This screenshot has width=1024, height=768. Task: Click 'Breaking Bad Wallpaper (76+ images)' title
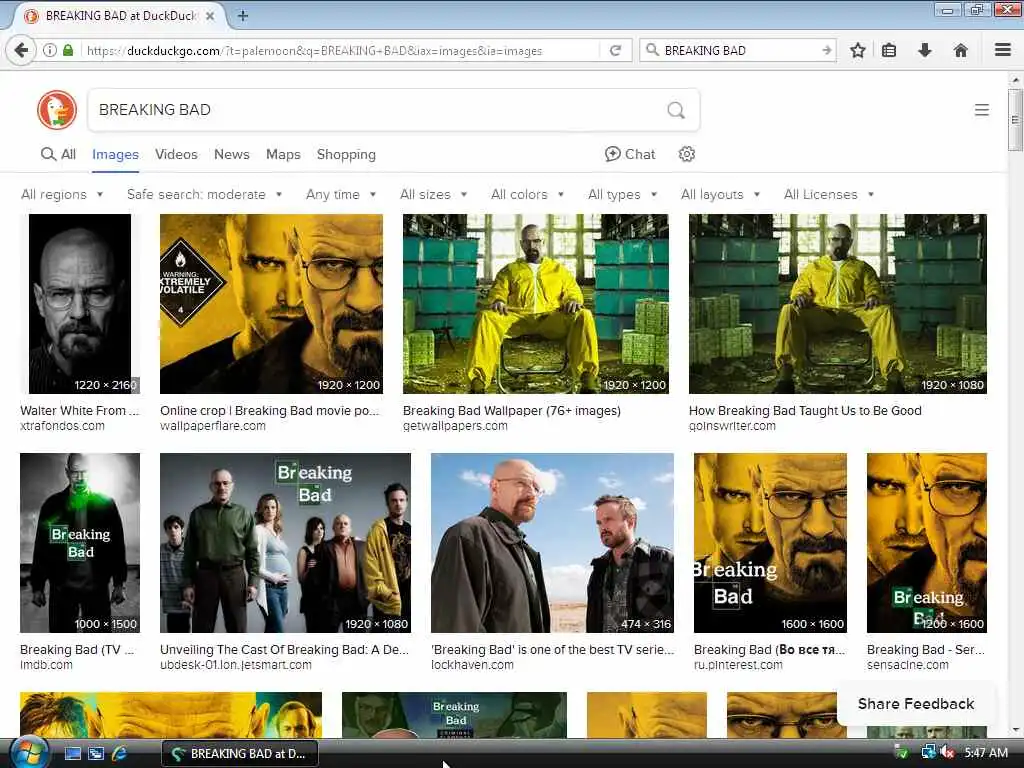pos(512,411)
